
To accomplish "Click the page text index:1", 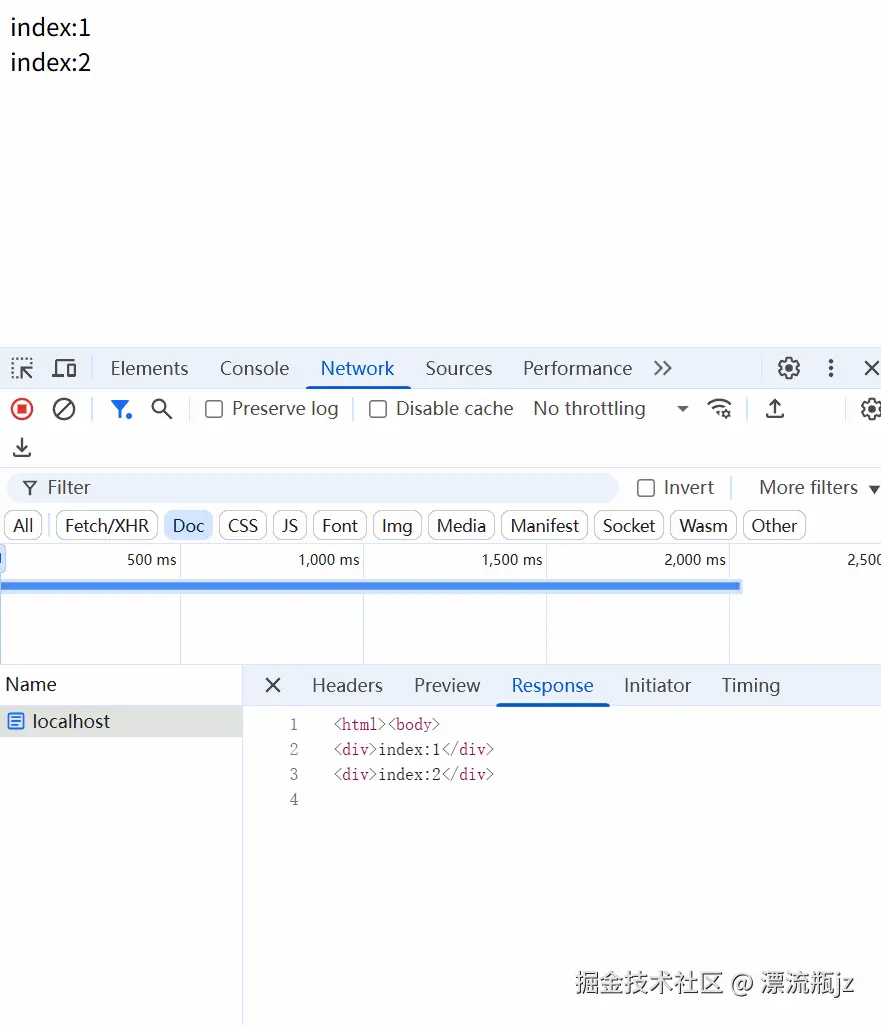I will point(50,28).
